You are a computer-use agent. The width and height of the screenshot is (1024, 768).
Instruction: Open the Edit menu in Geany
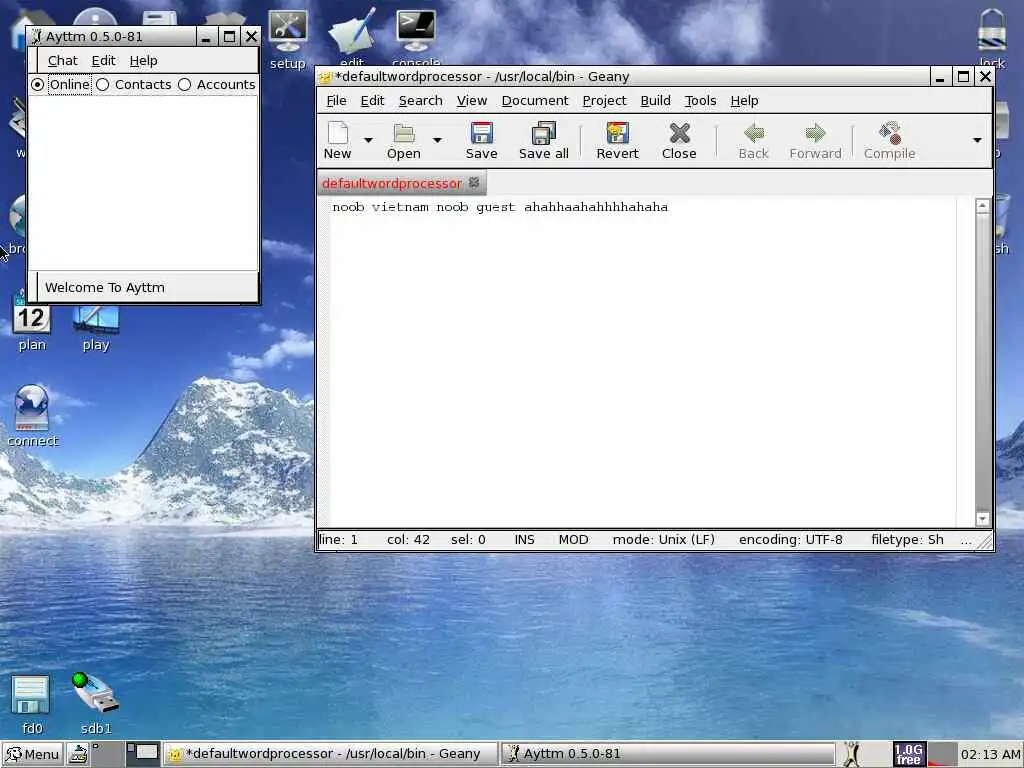372,101
